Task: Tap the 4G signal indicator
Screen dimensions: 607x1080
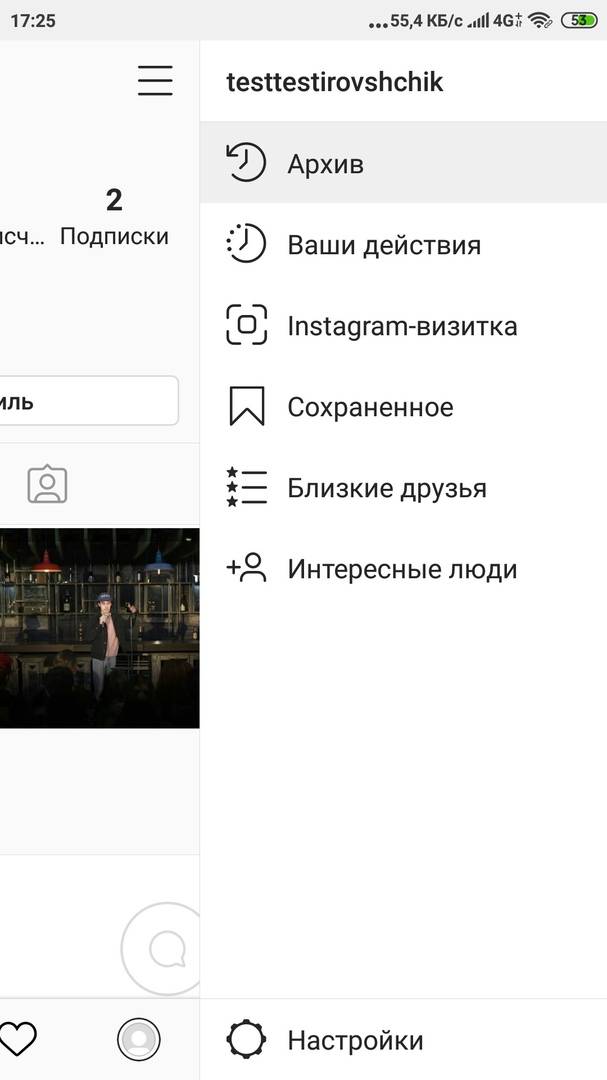Action: click(507, 21)
